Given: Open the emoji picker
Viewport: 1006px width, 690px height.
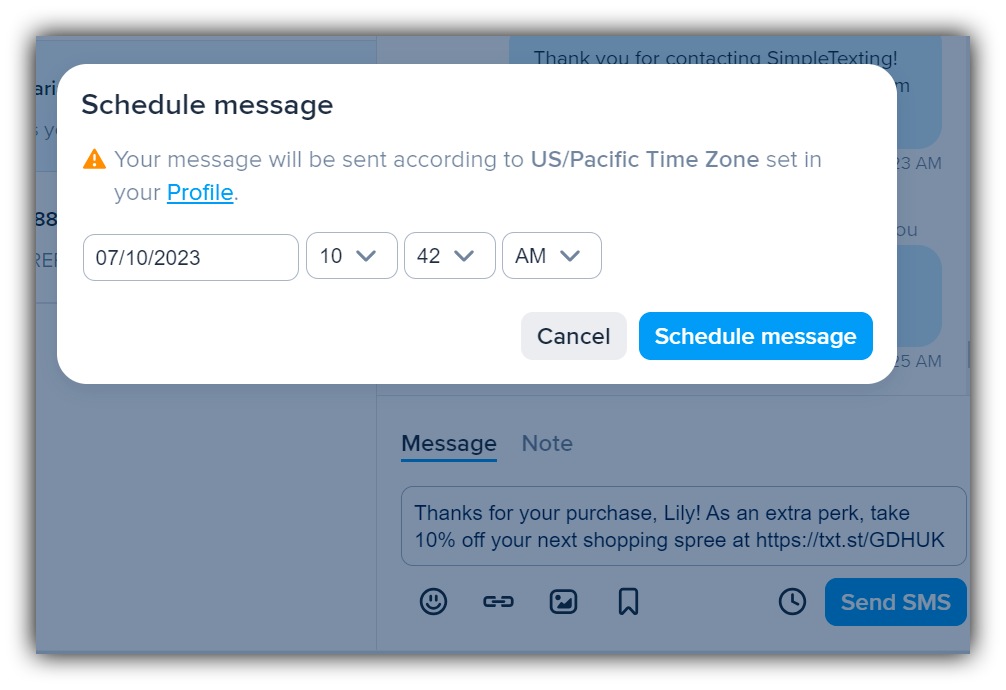Looking at the screenshot, I should (x=433, y=601).
